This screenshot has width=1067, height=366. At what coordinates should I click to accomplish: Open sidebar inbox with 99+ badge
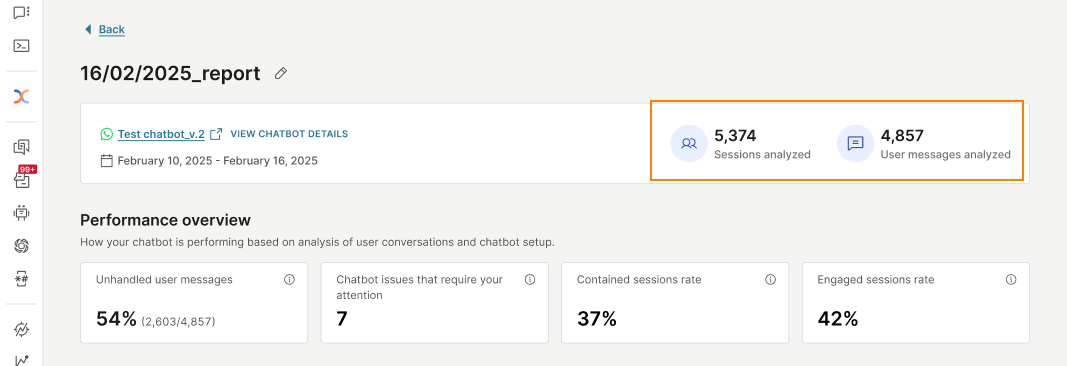22,180
